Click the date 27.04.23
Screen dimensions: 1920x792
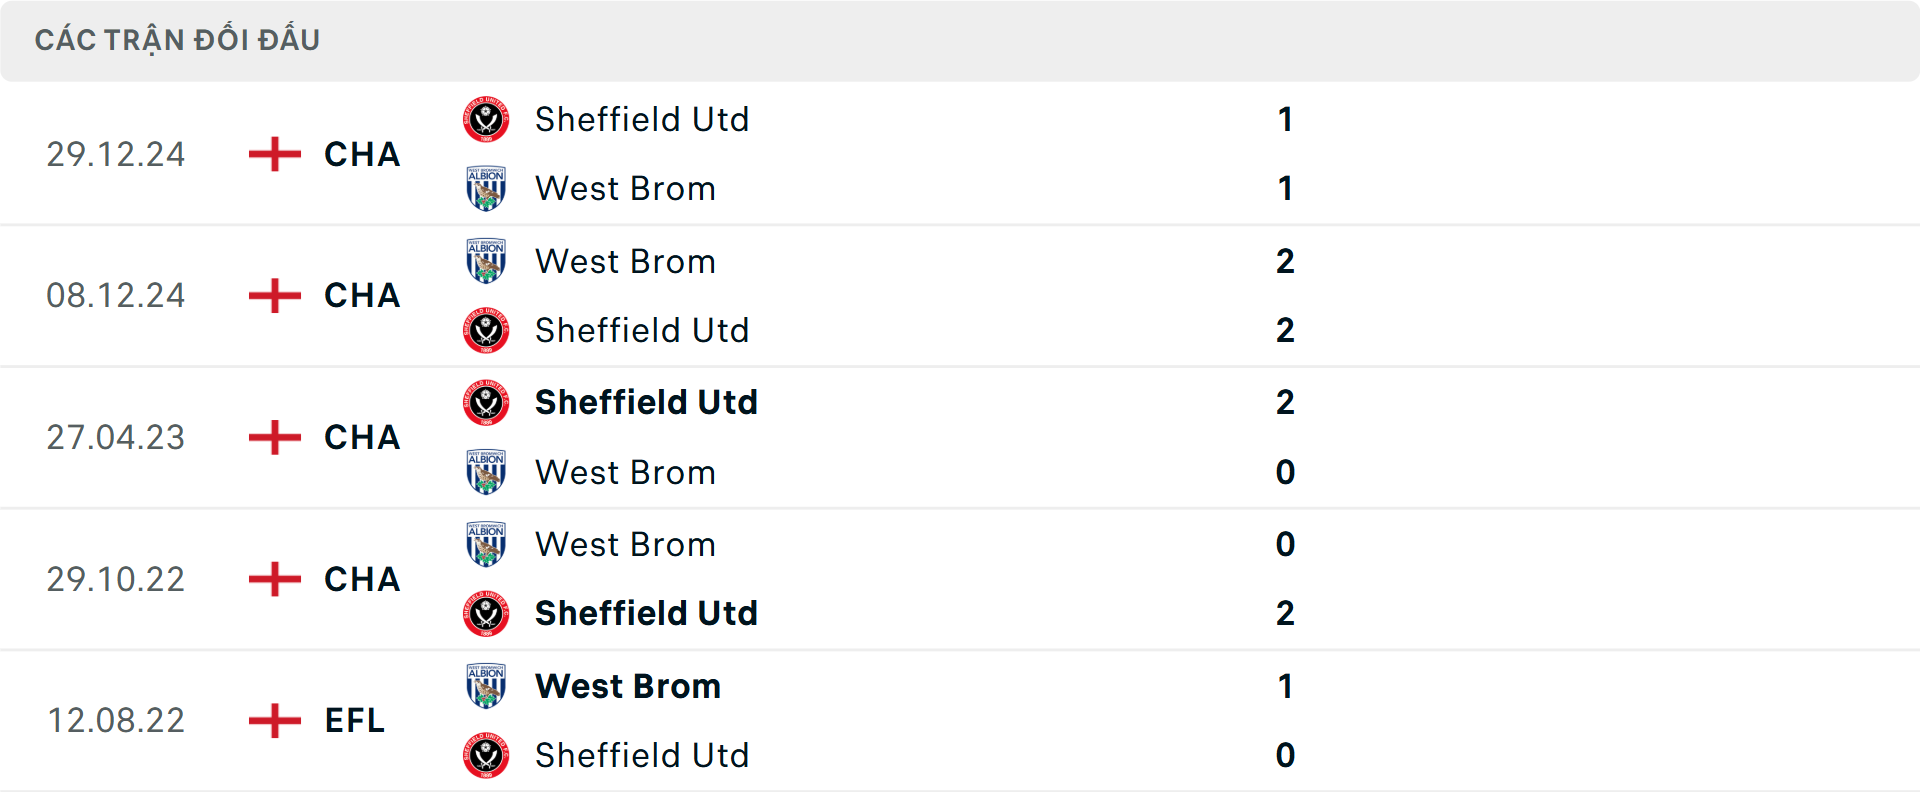[116, 437]
